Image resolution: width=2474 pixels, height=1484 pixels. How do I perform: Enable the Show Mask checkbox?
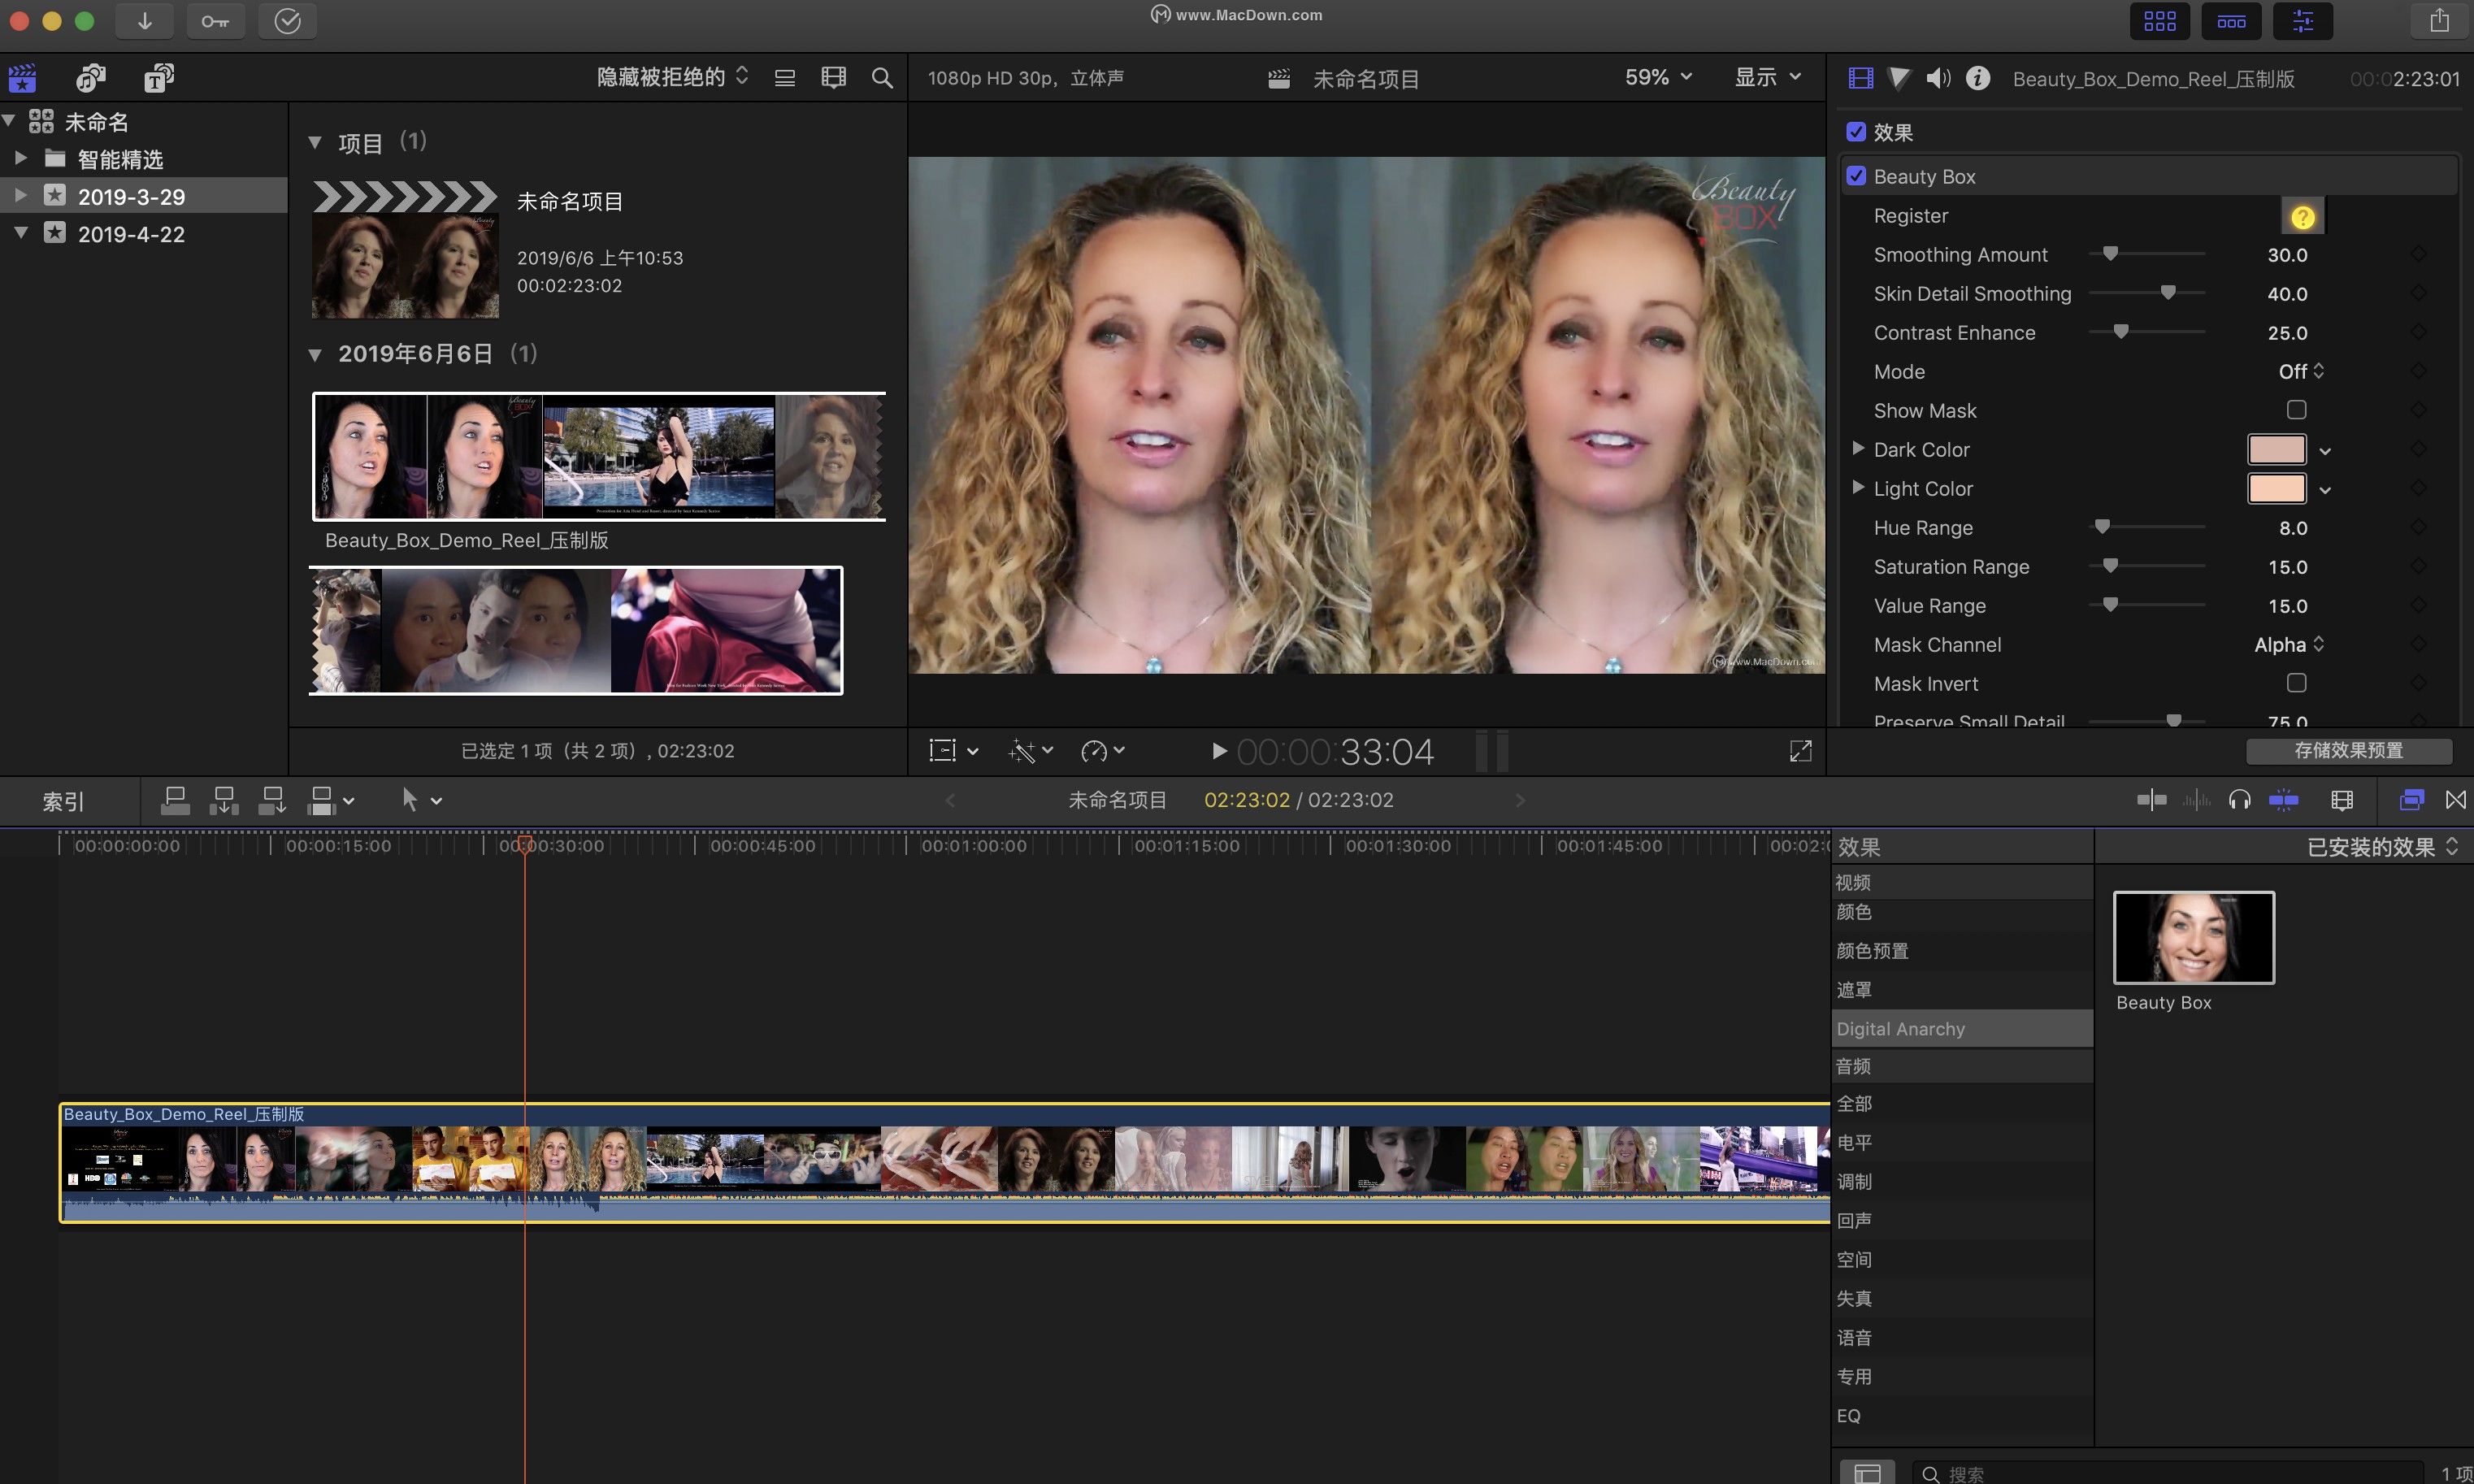(x=2296, y=410)
